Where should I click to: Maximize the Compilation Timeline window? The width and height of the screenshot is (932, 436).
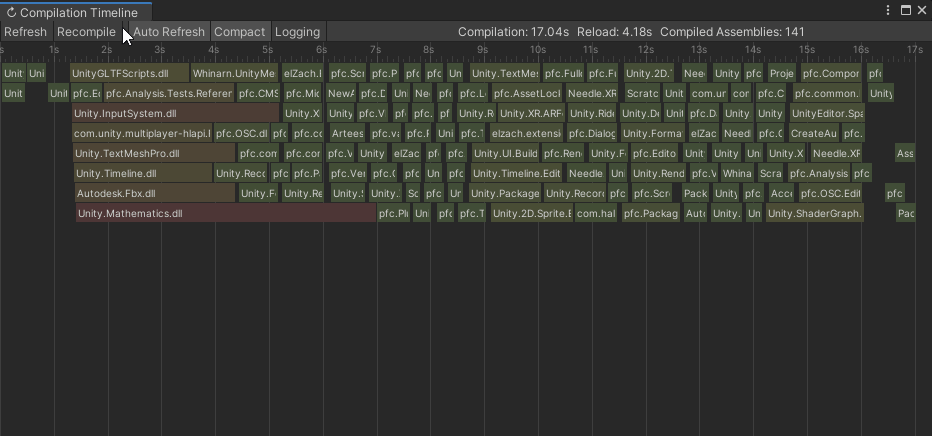(906, 11)
